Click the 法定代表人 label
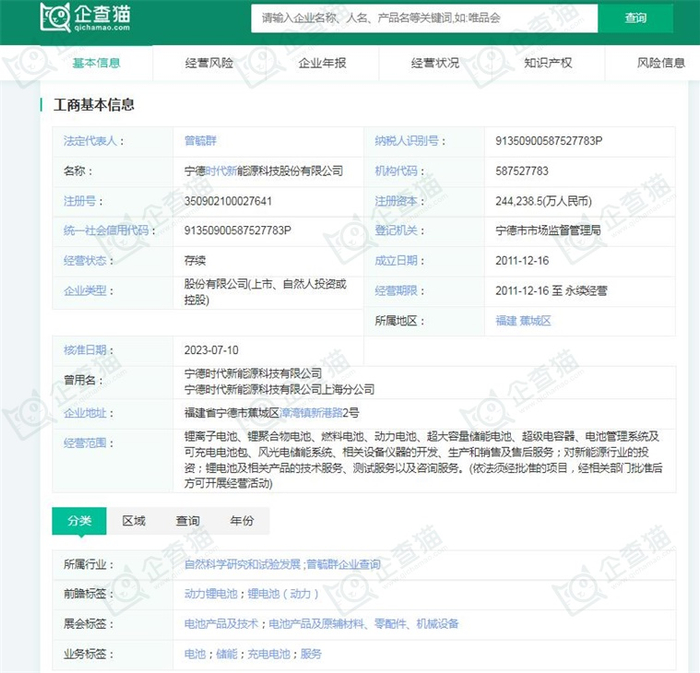This screenshot has width=700, height=673. tap(91, 141)
